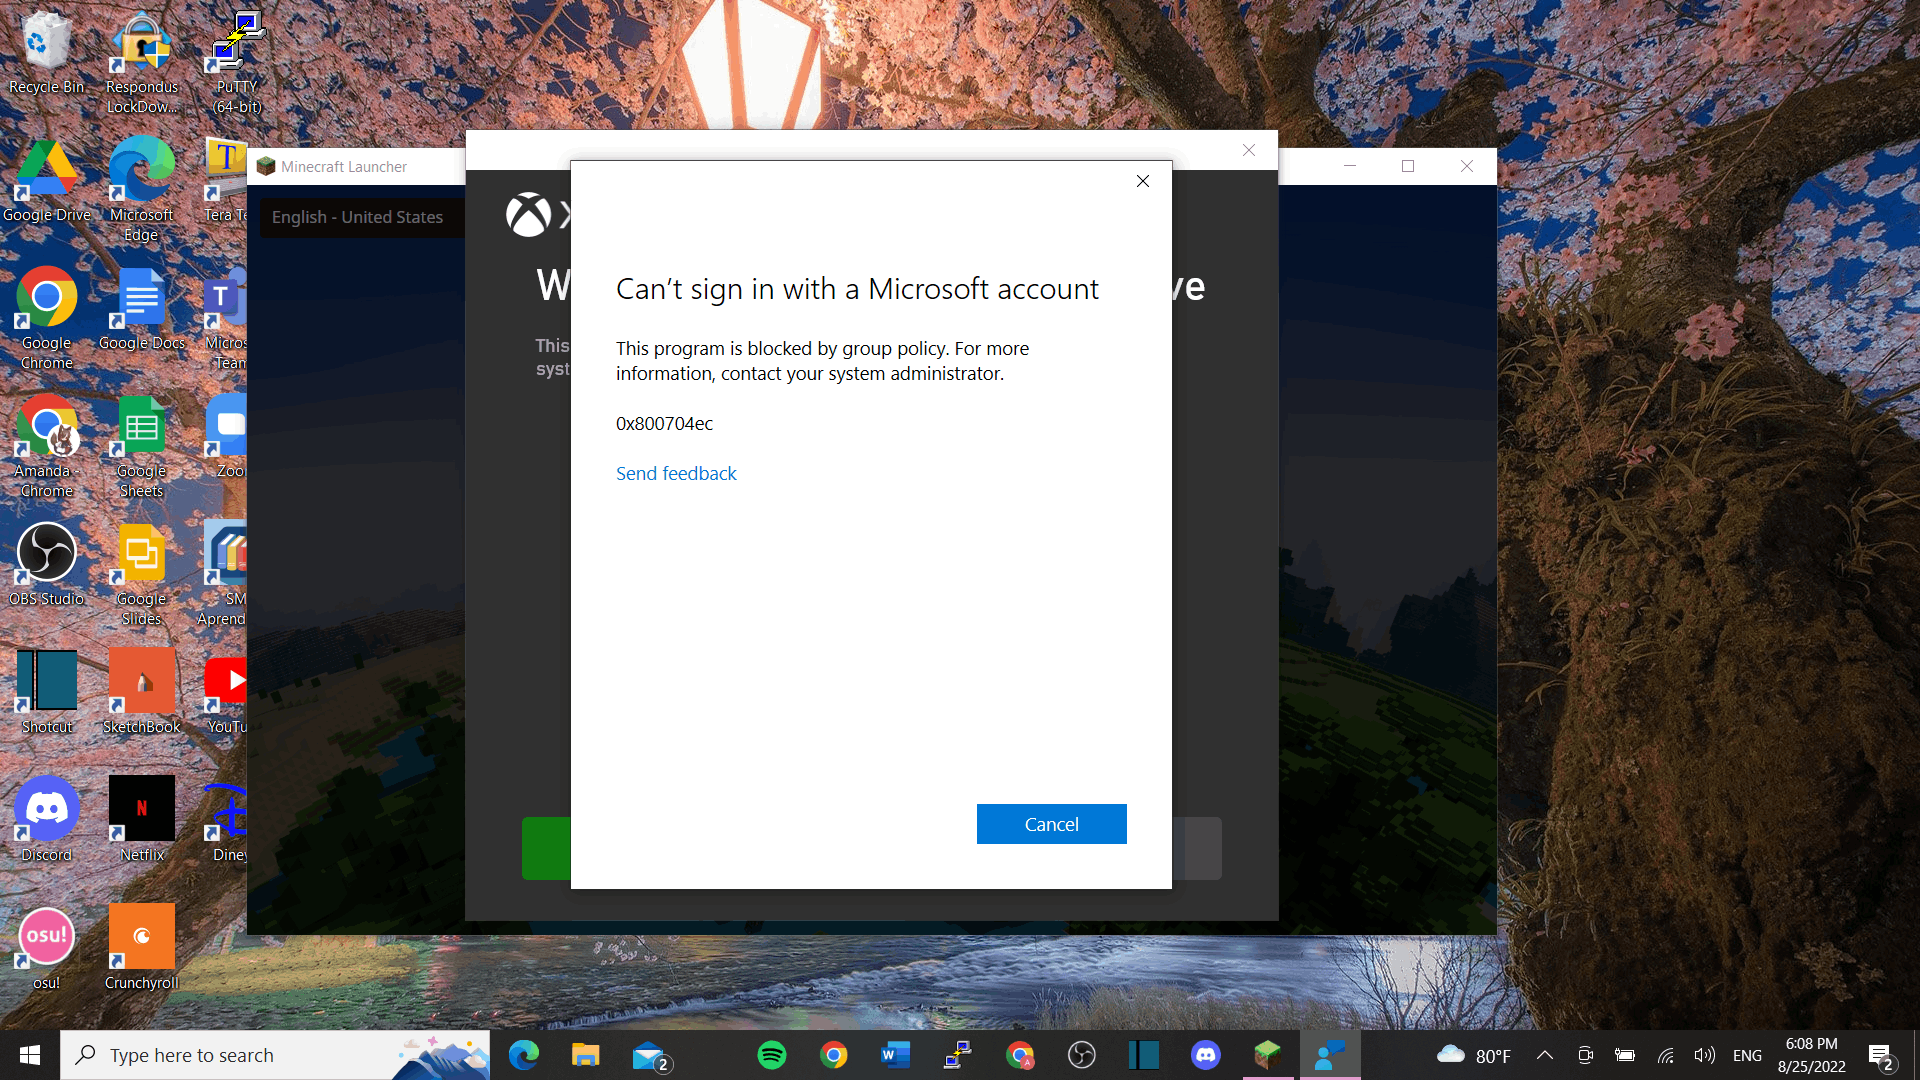
Task: Open PuTTY from taskbar
Action: (958, 1055)
